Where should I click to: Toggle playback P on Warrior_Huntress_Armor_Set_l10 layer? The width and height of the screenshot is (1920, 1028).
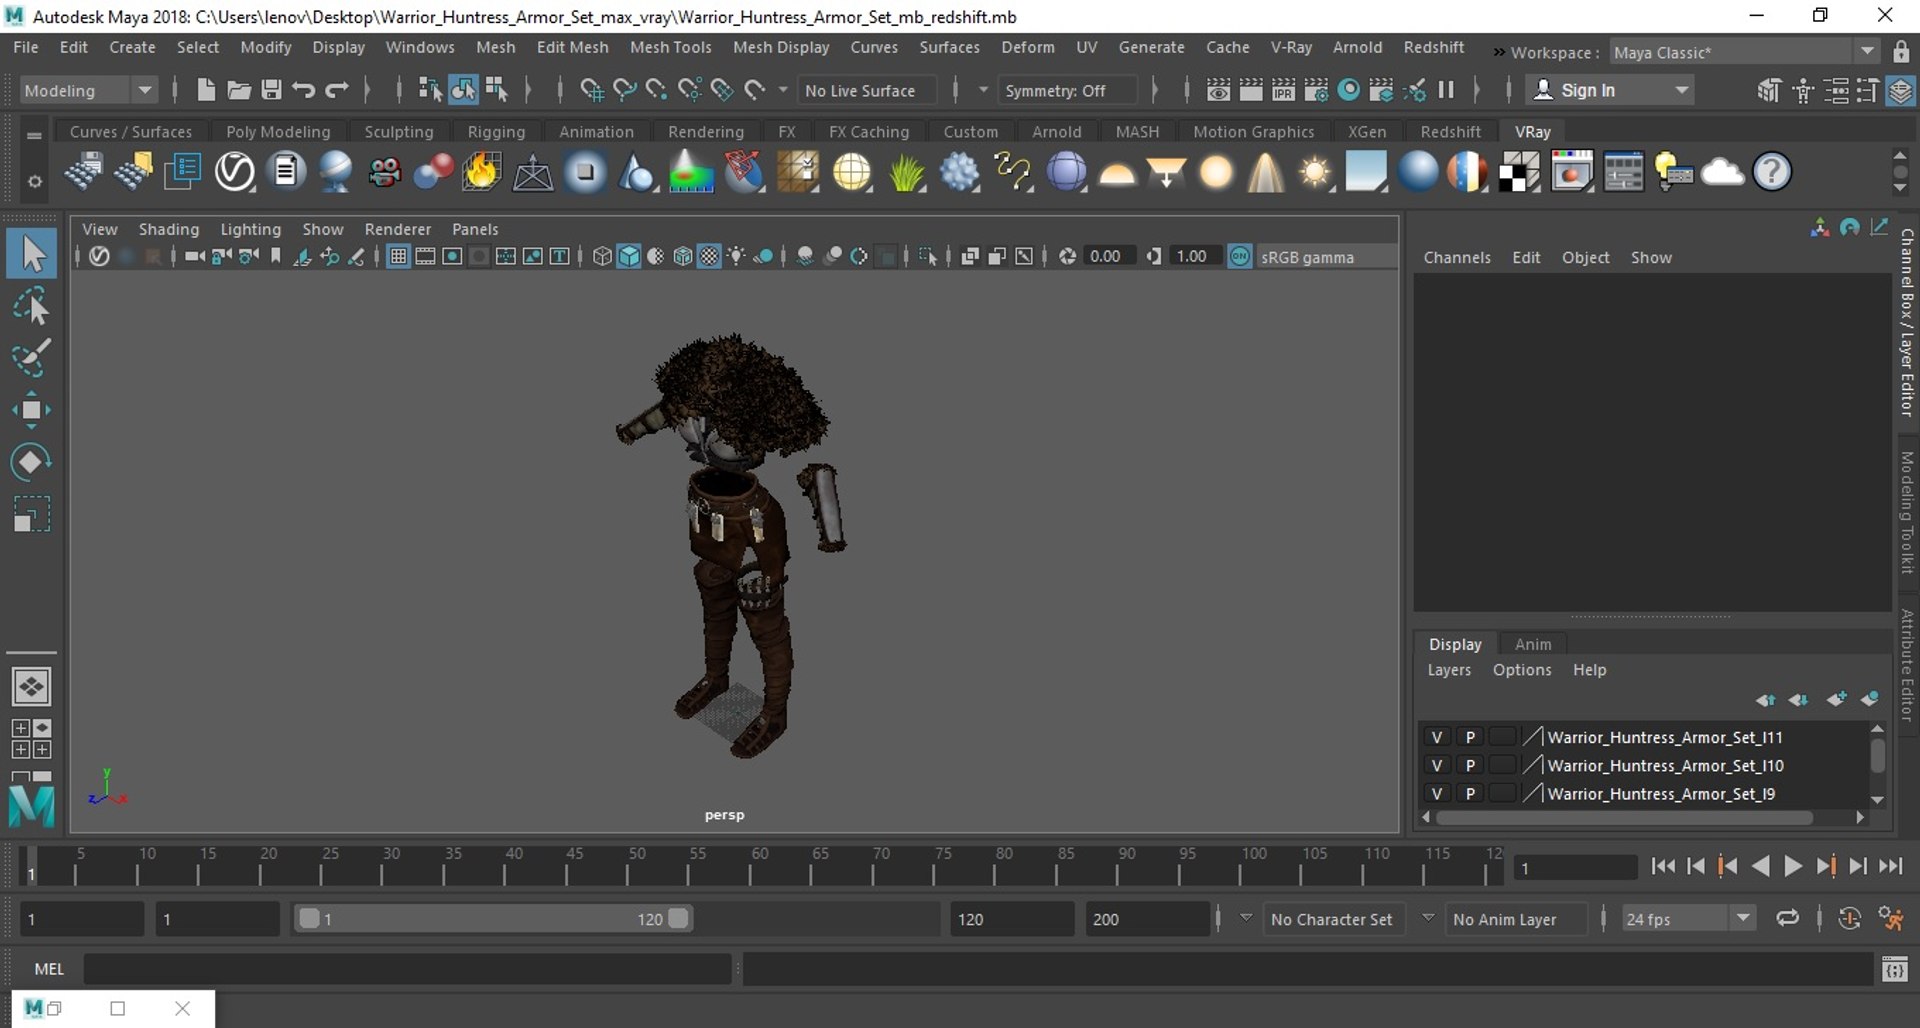point(1470,765)
